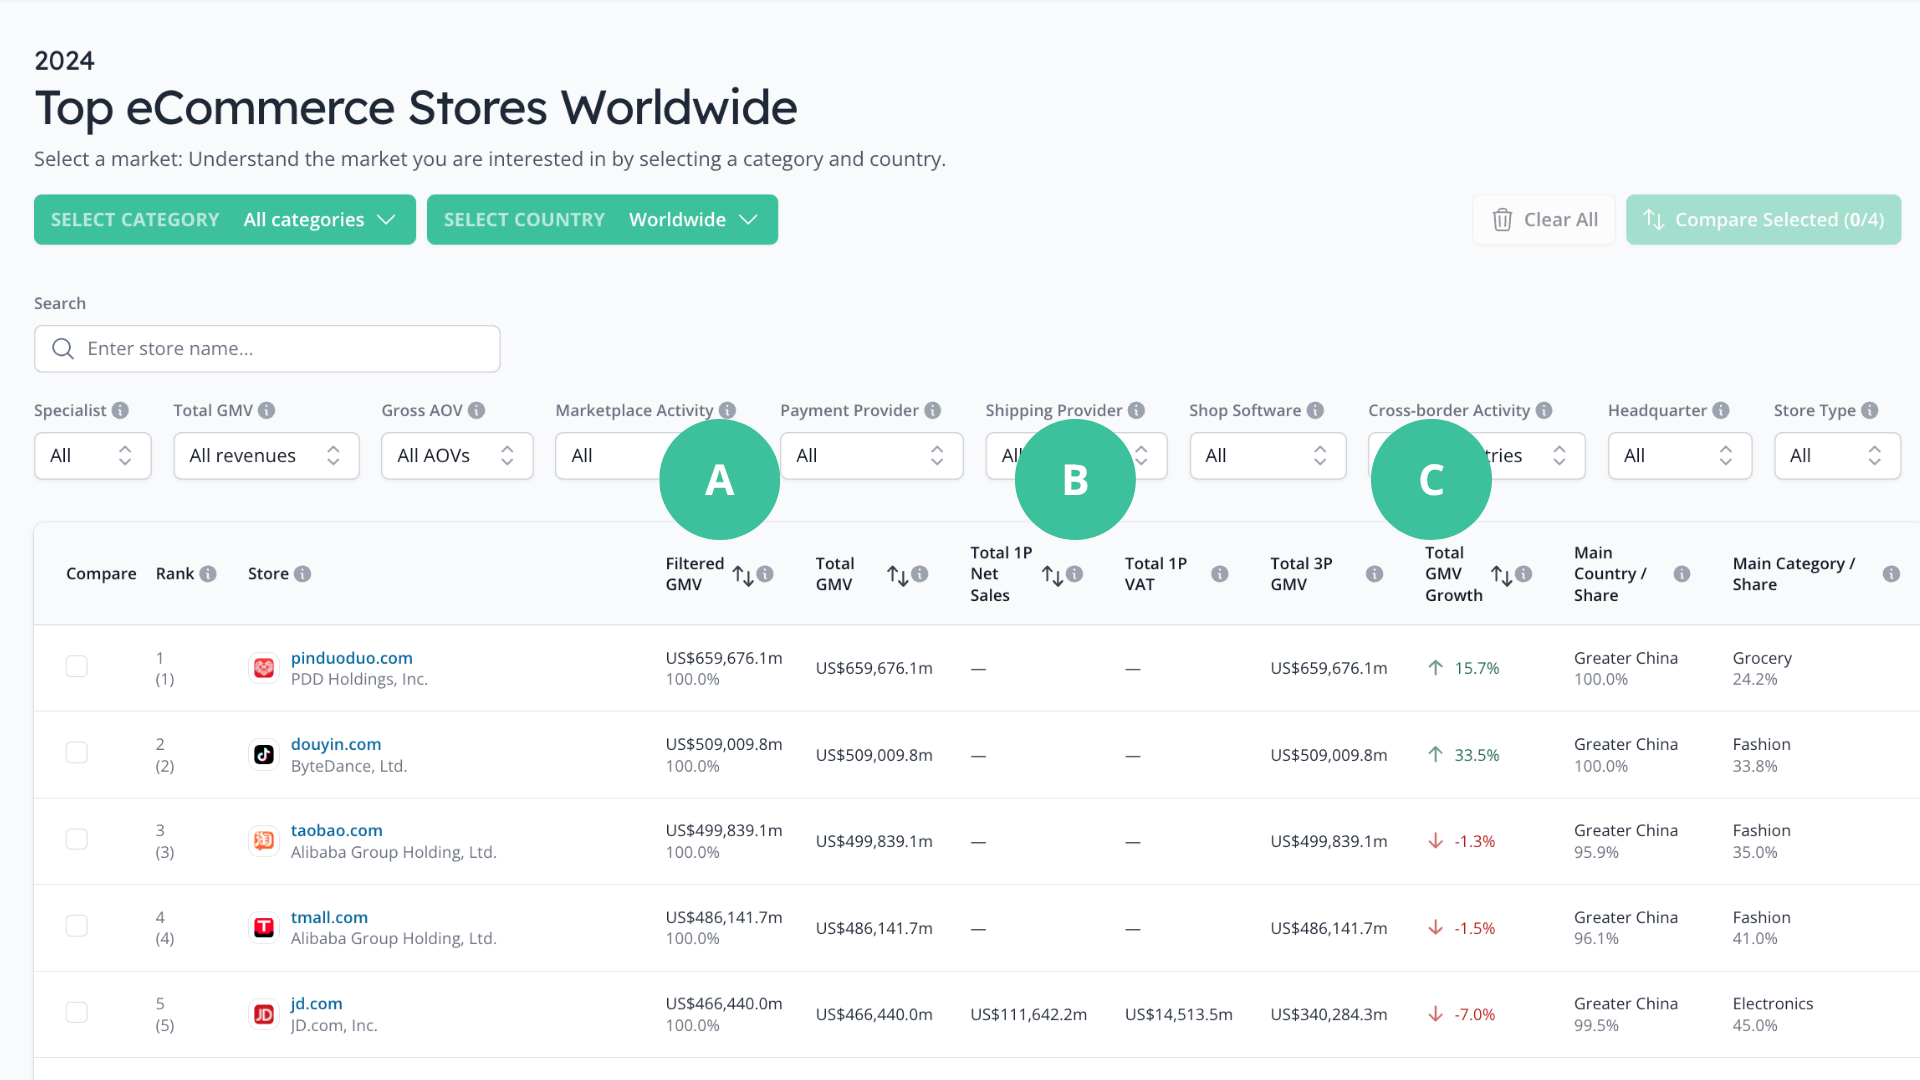Click the Specialist filter info icon
Viewport: 1920px width, 1080px height.
(120, 410)
